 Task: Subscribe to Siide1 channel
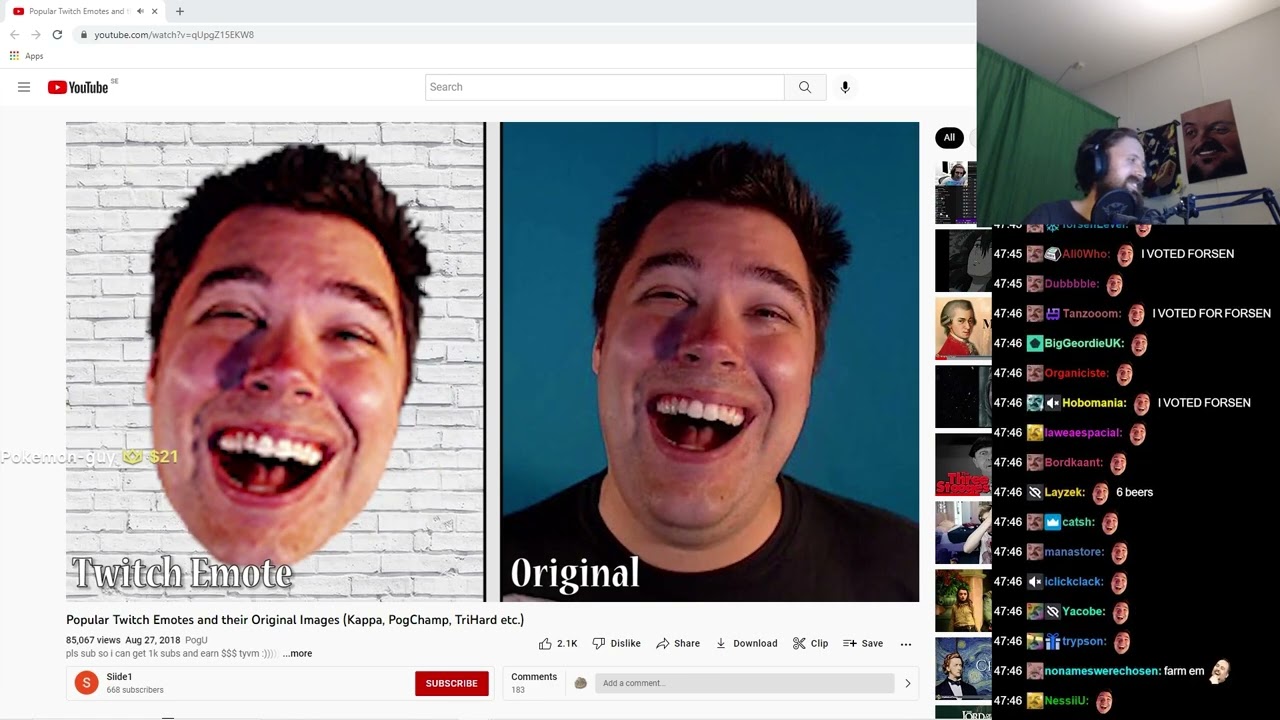click(x=452, y=683)
